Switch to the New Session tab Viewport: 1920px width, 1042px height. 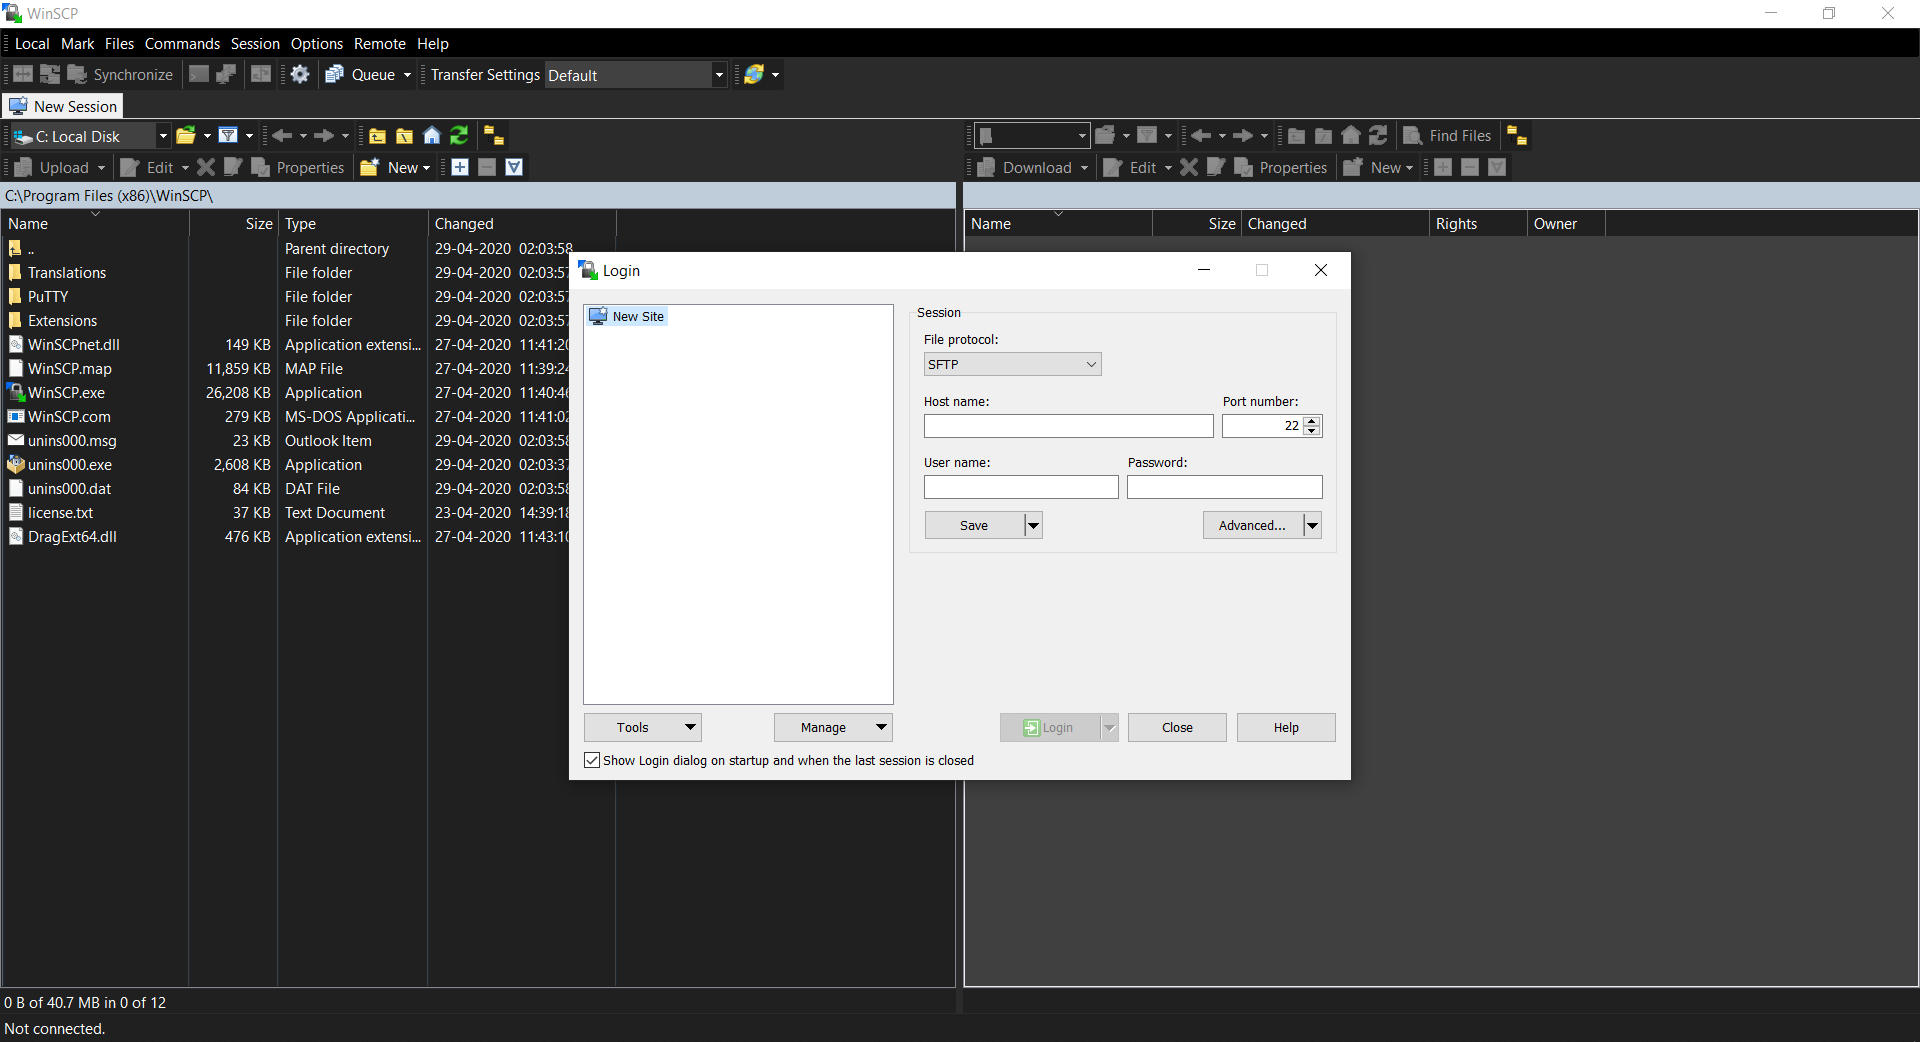pyautogui.click(x=63, y=106)
